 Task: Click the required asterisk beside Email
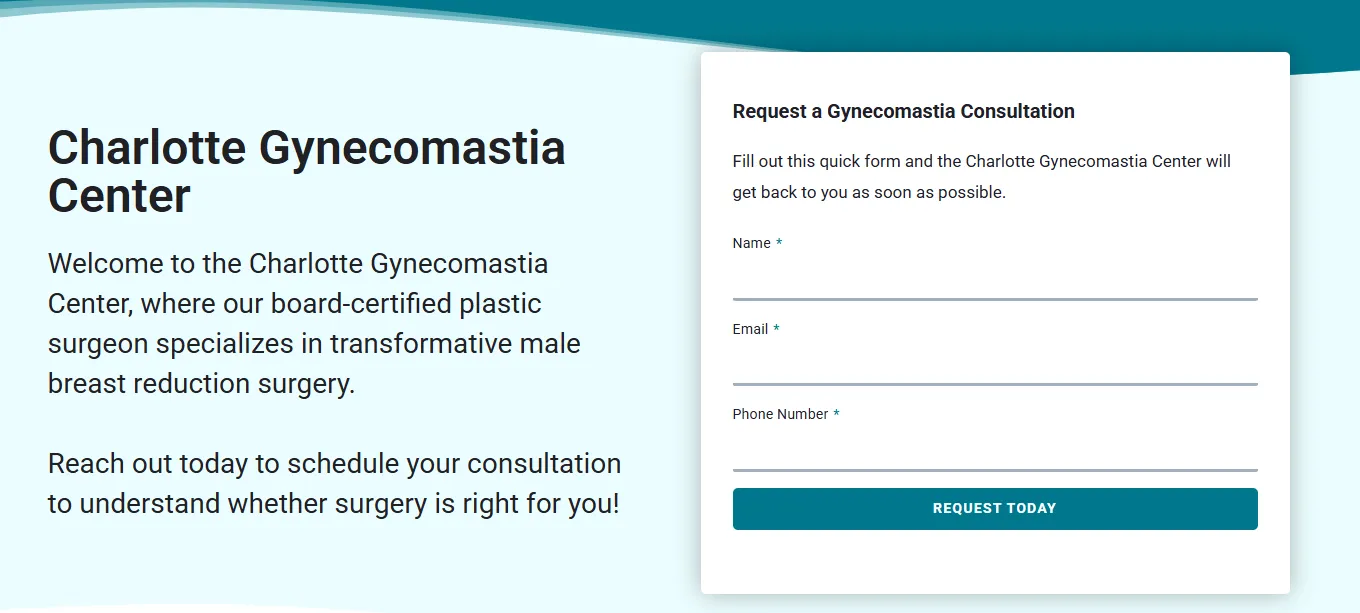776,329
